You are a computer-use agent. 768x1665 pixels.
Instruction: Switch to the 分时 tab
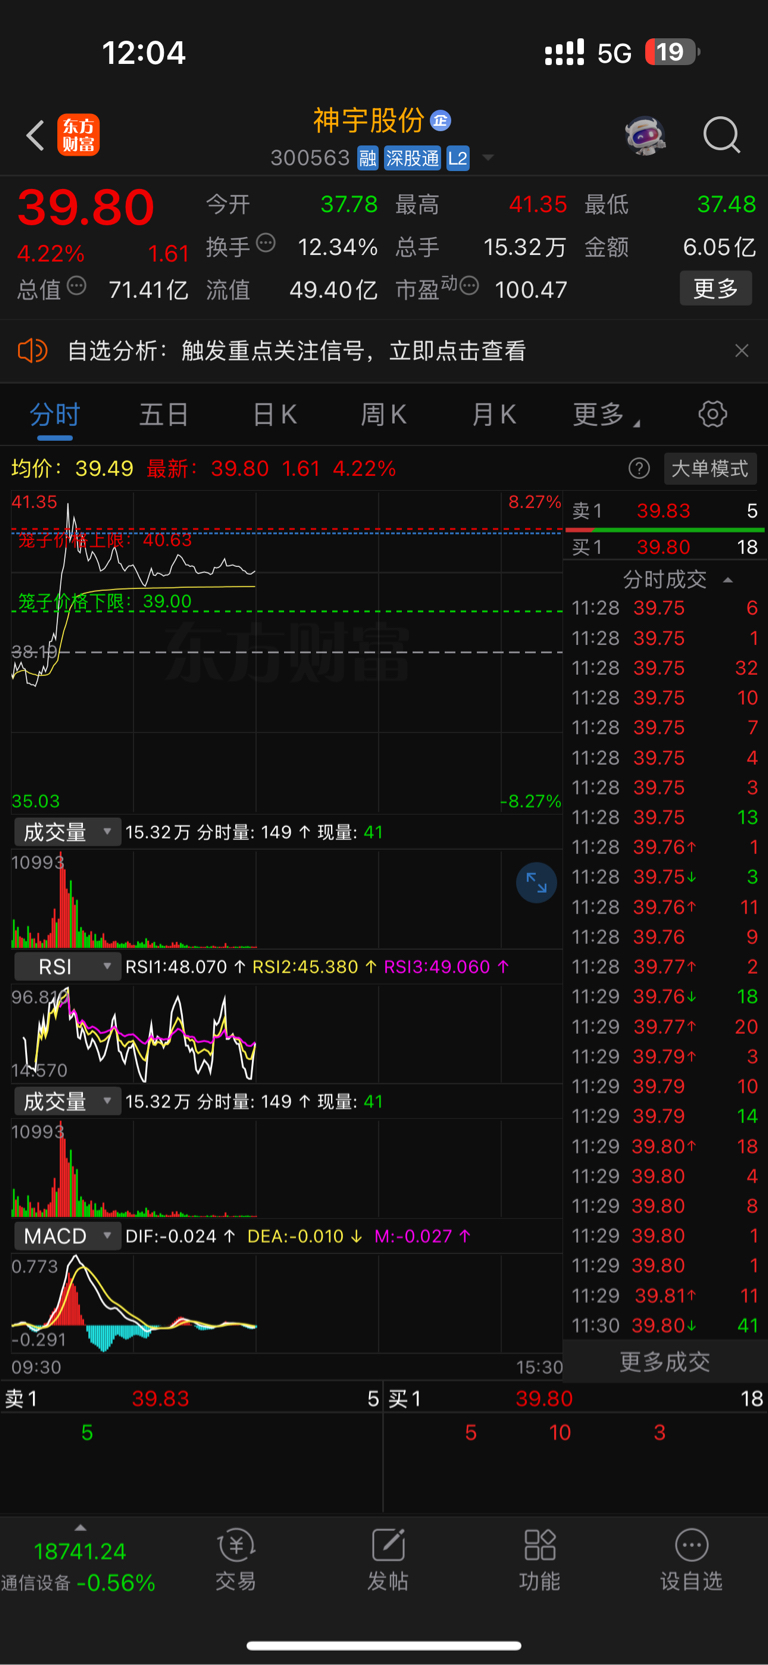(54, 415)
